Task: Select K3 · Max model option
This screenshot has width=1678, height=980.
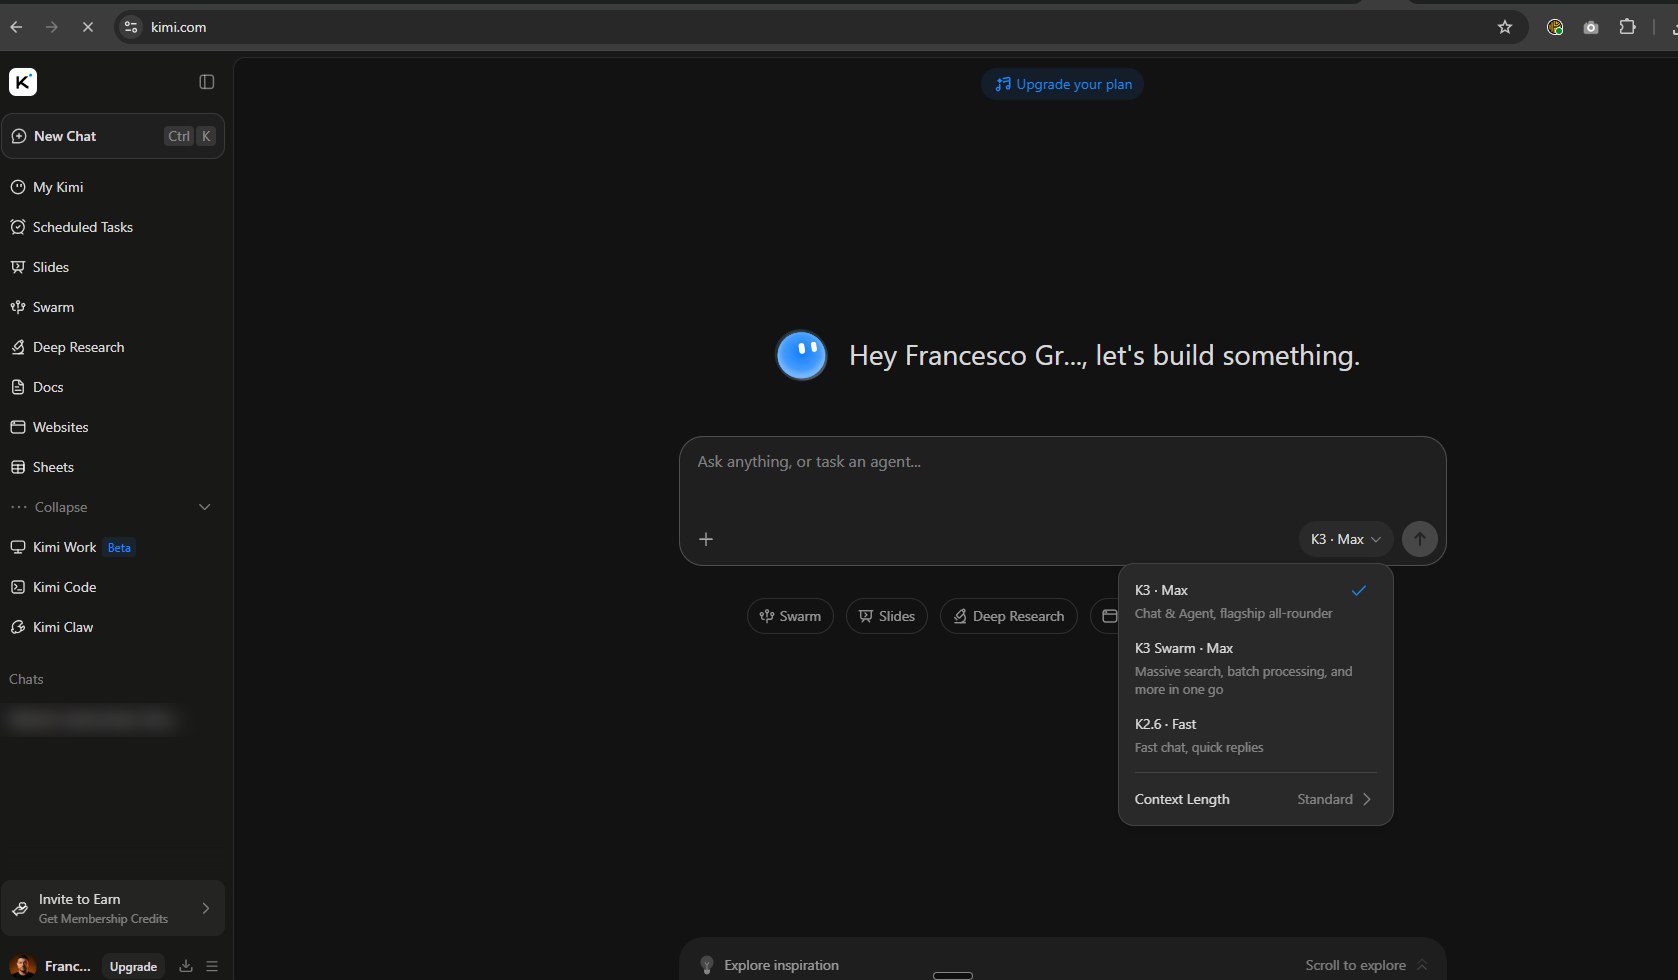Action: click(x=1255, y=601)
